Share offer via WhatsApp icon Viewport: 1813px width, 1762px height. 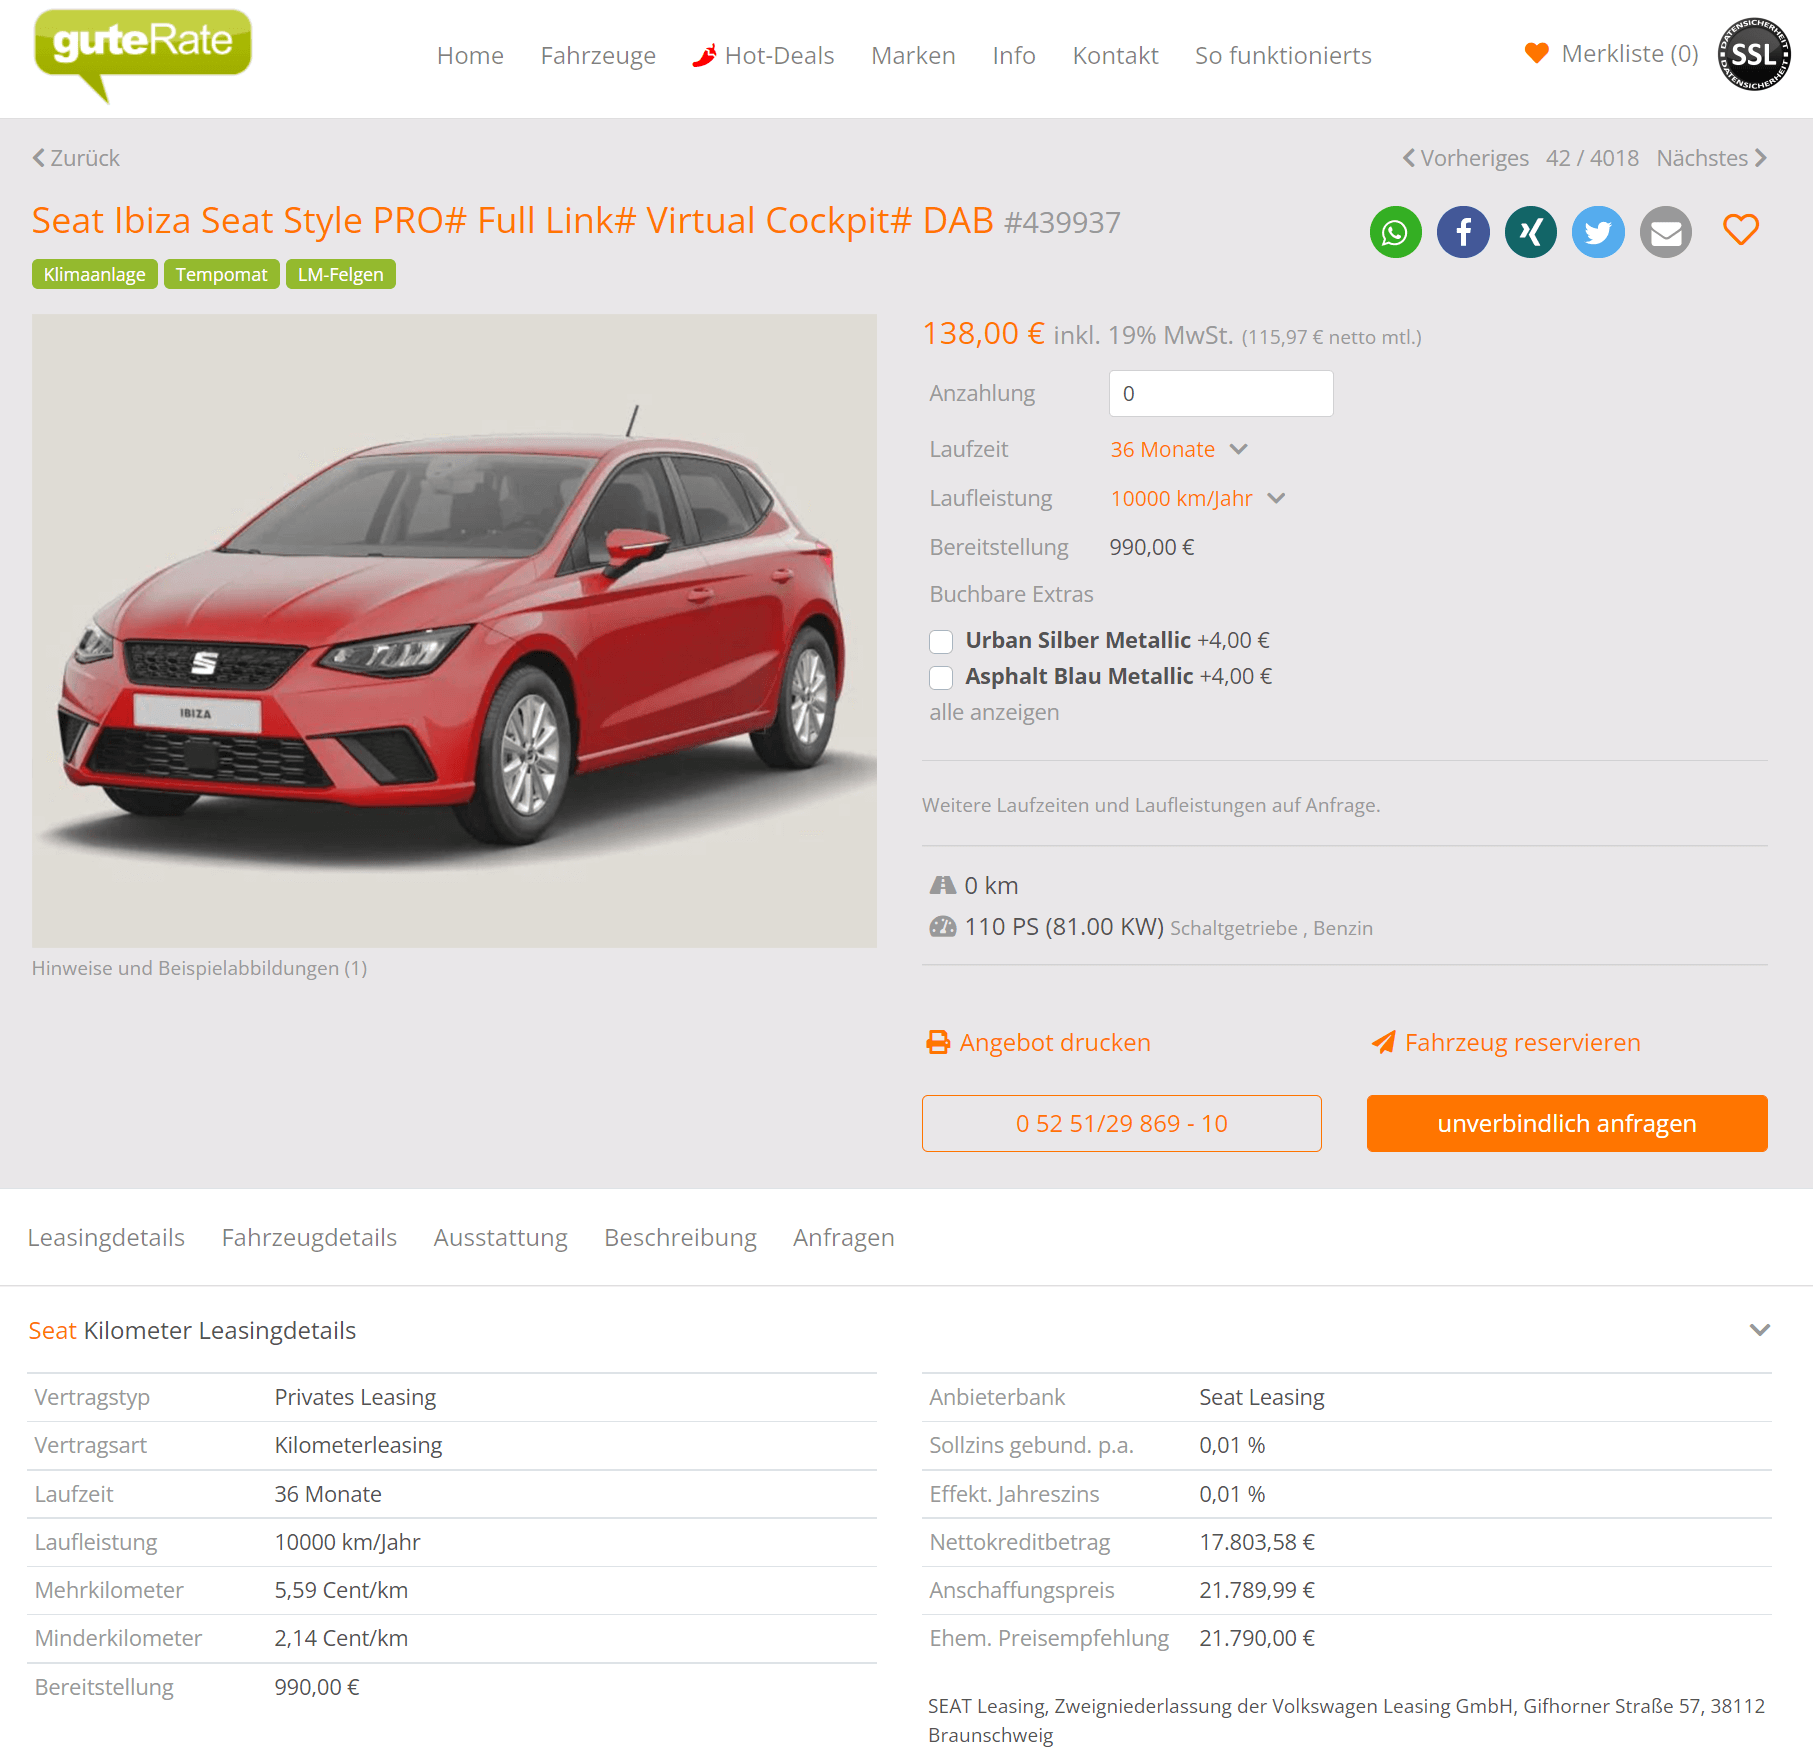[1395, 232]
